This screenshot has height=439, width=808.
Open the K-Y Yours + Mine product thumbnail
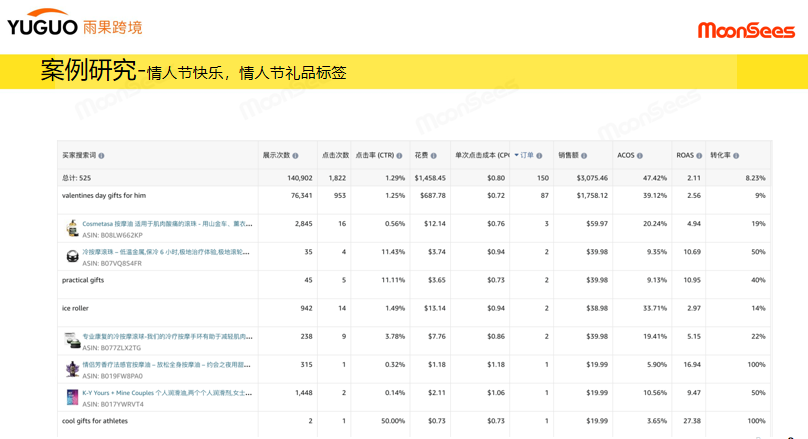[x=72, y=397]
